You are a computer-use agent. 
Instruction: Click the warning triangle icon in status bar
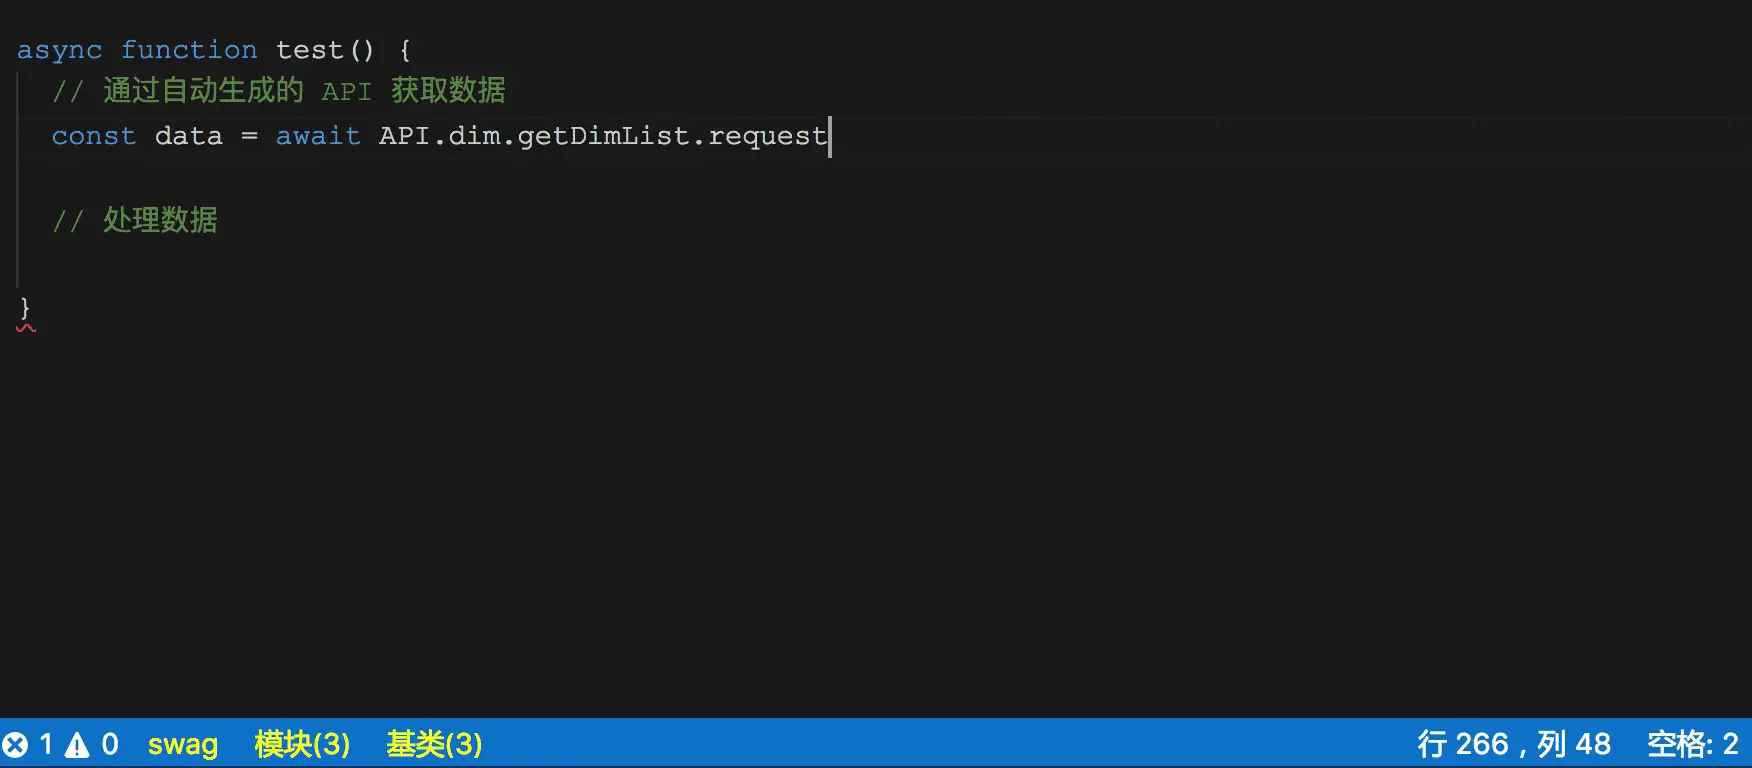pyautogui.click(x=77, y=744)
